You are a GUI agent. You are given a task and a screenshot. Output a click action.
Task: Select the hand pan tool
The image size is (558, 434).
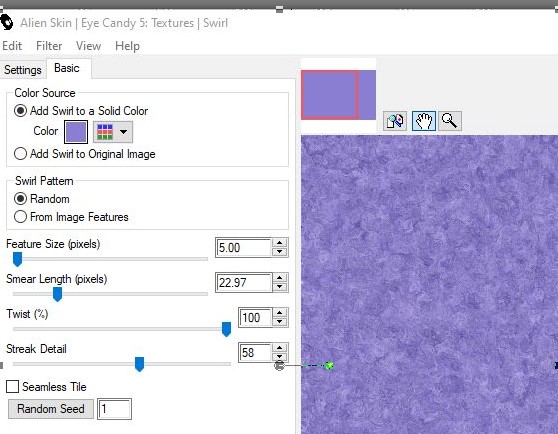pyautogui.click(x=423, y=121)
